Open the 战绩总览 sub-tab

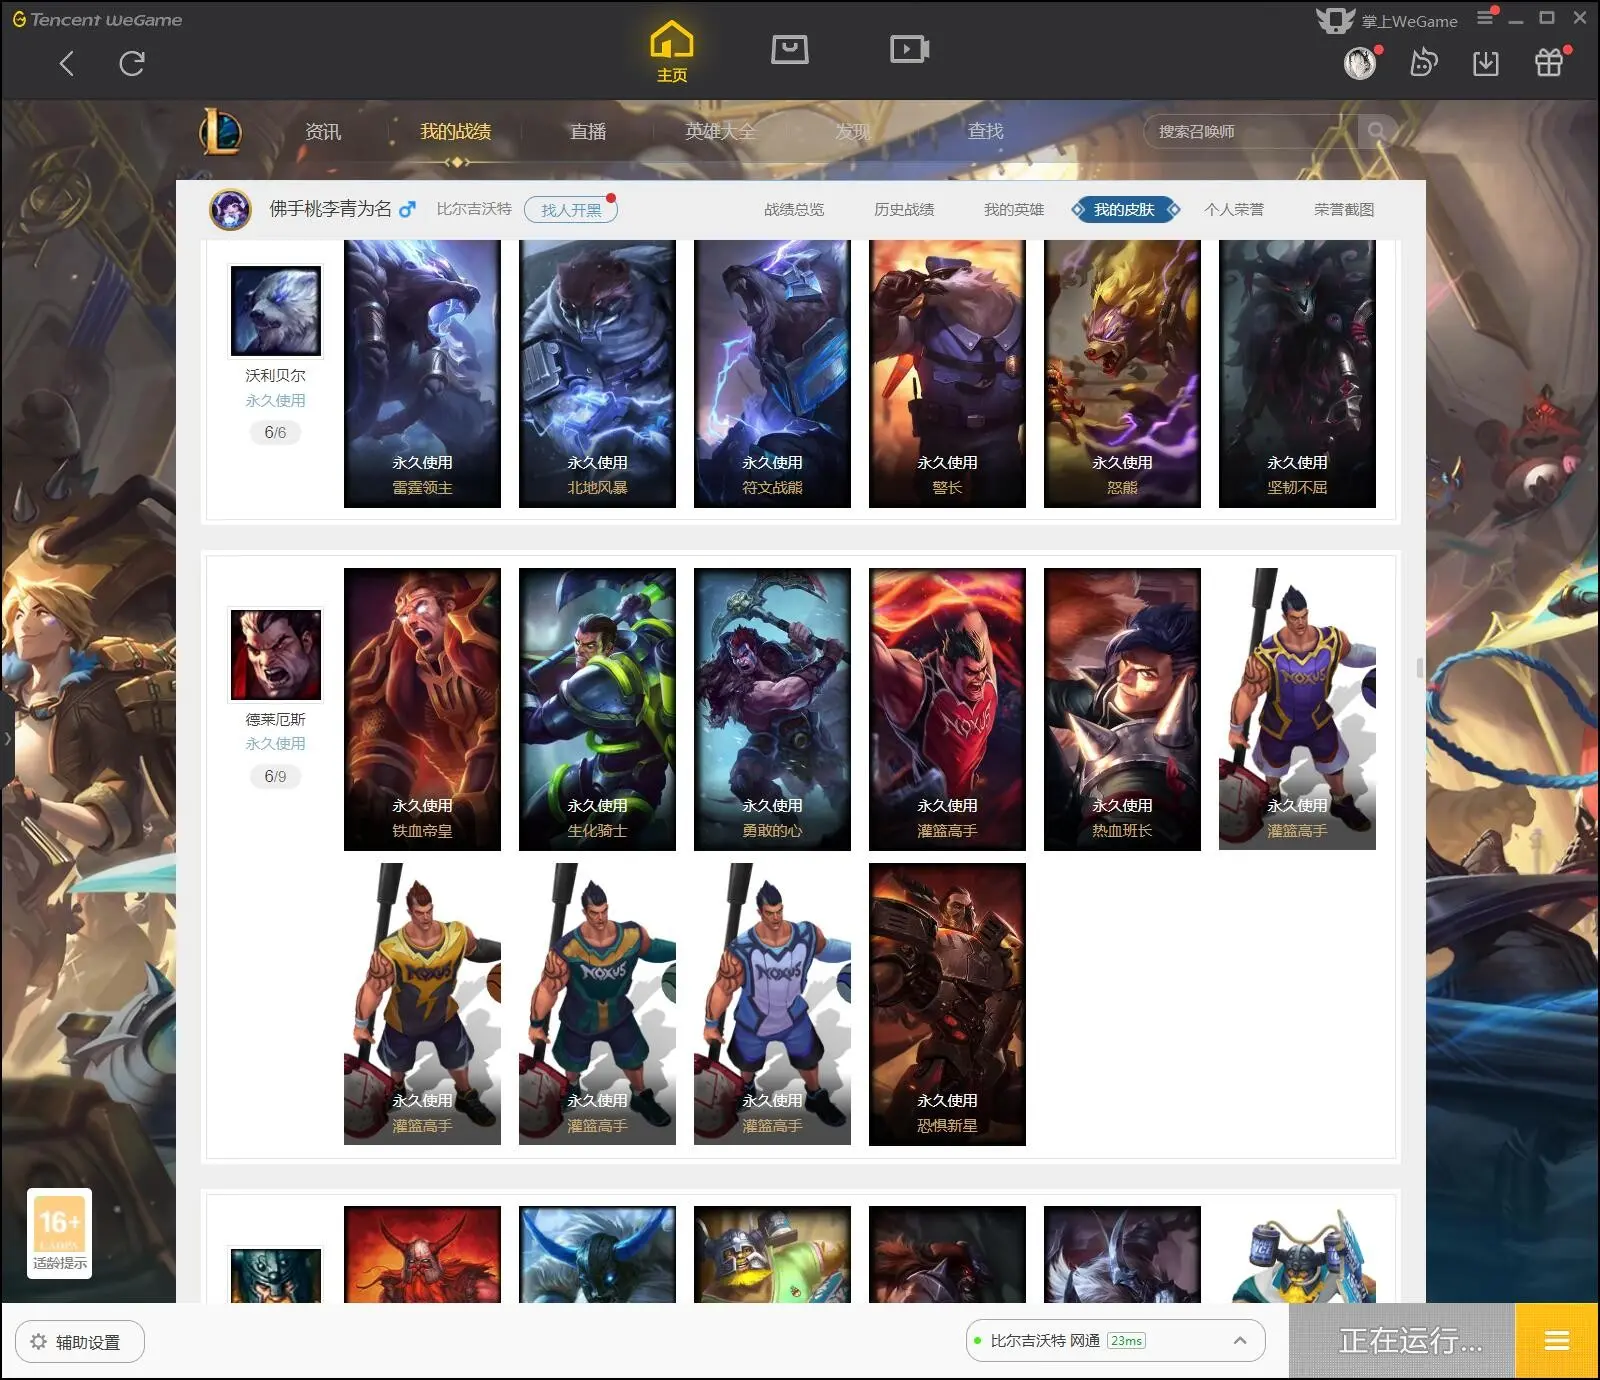point(794,210)
